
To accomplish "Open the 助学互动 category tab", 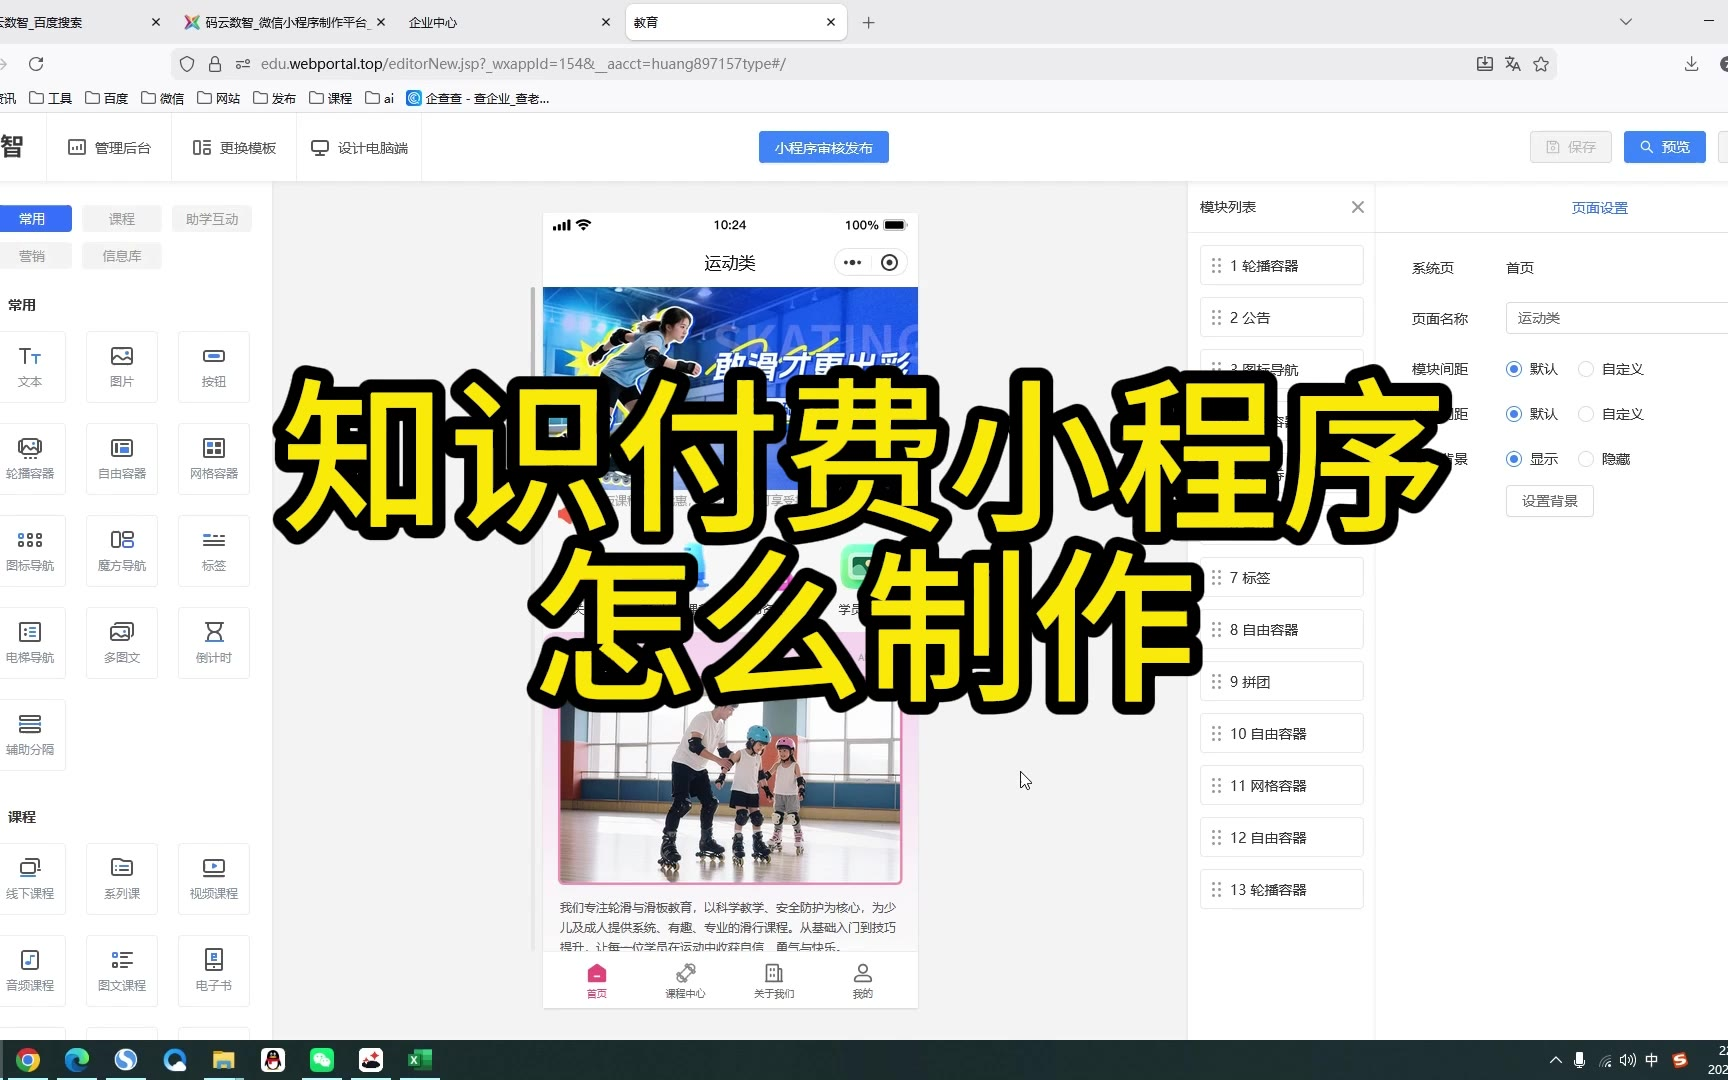I will pos(212,219).
